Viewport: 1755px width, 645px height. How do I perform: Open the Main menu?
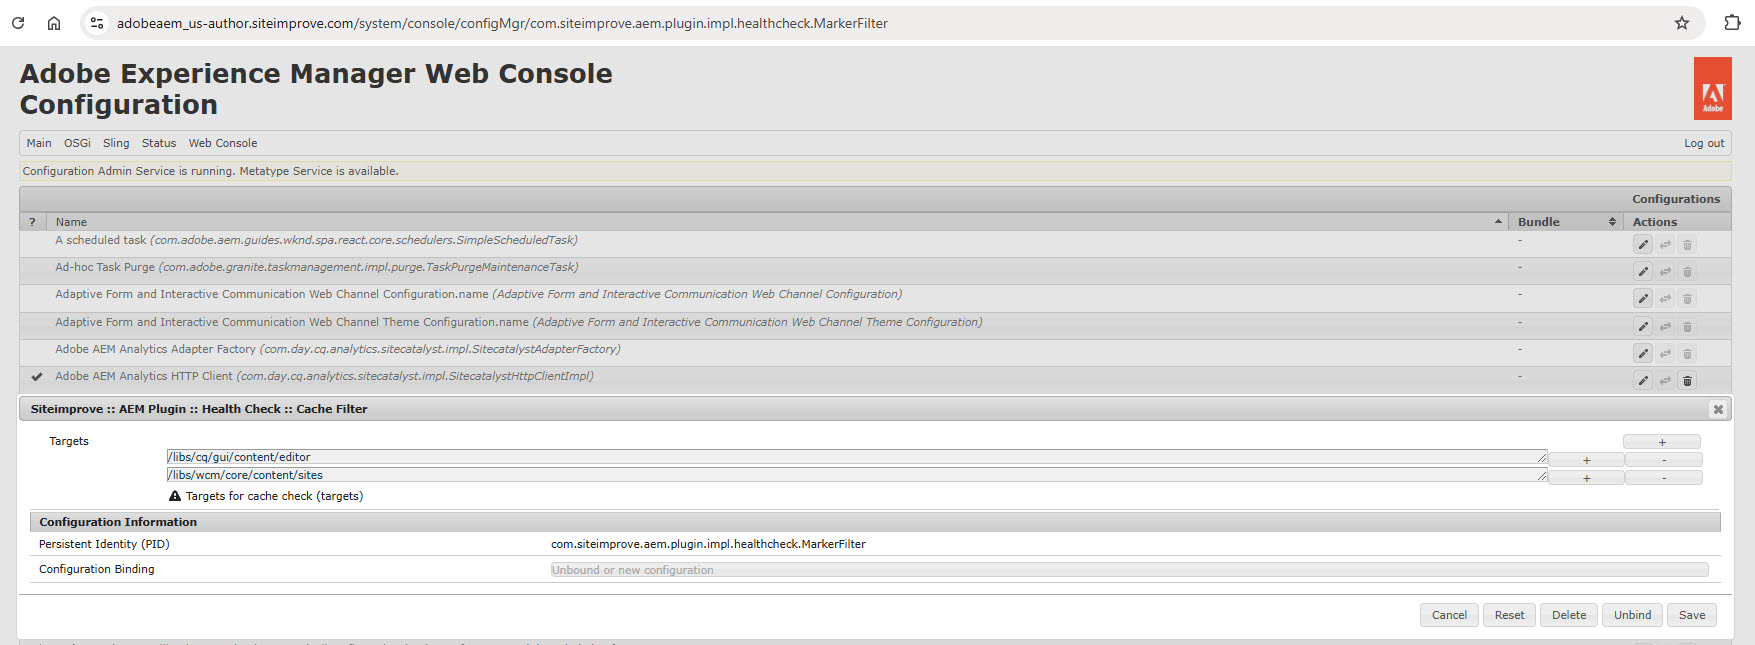coord(39,143)
